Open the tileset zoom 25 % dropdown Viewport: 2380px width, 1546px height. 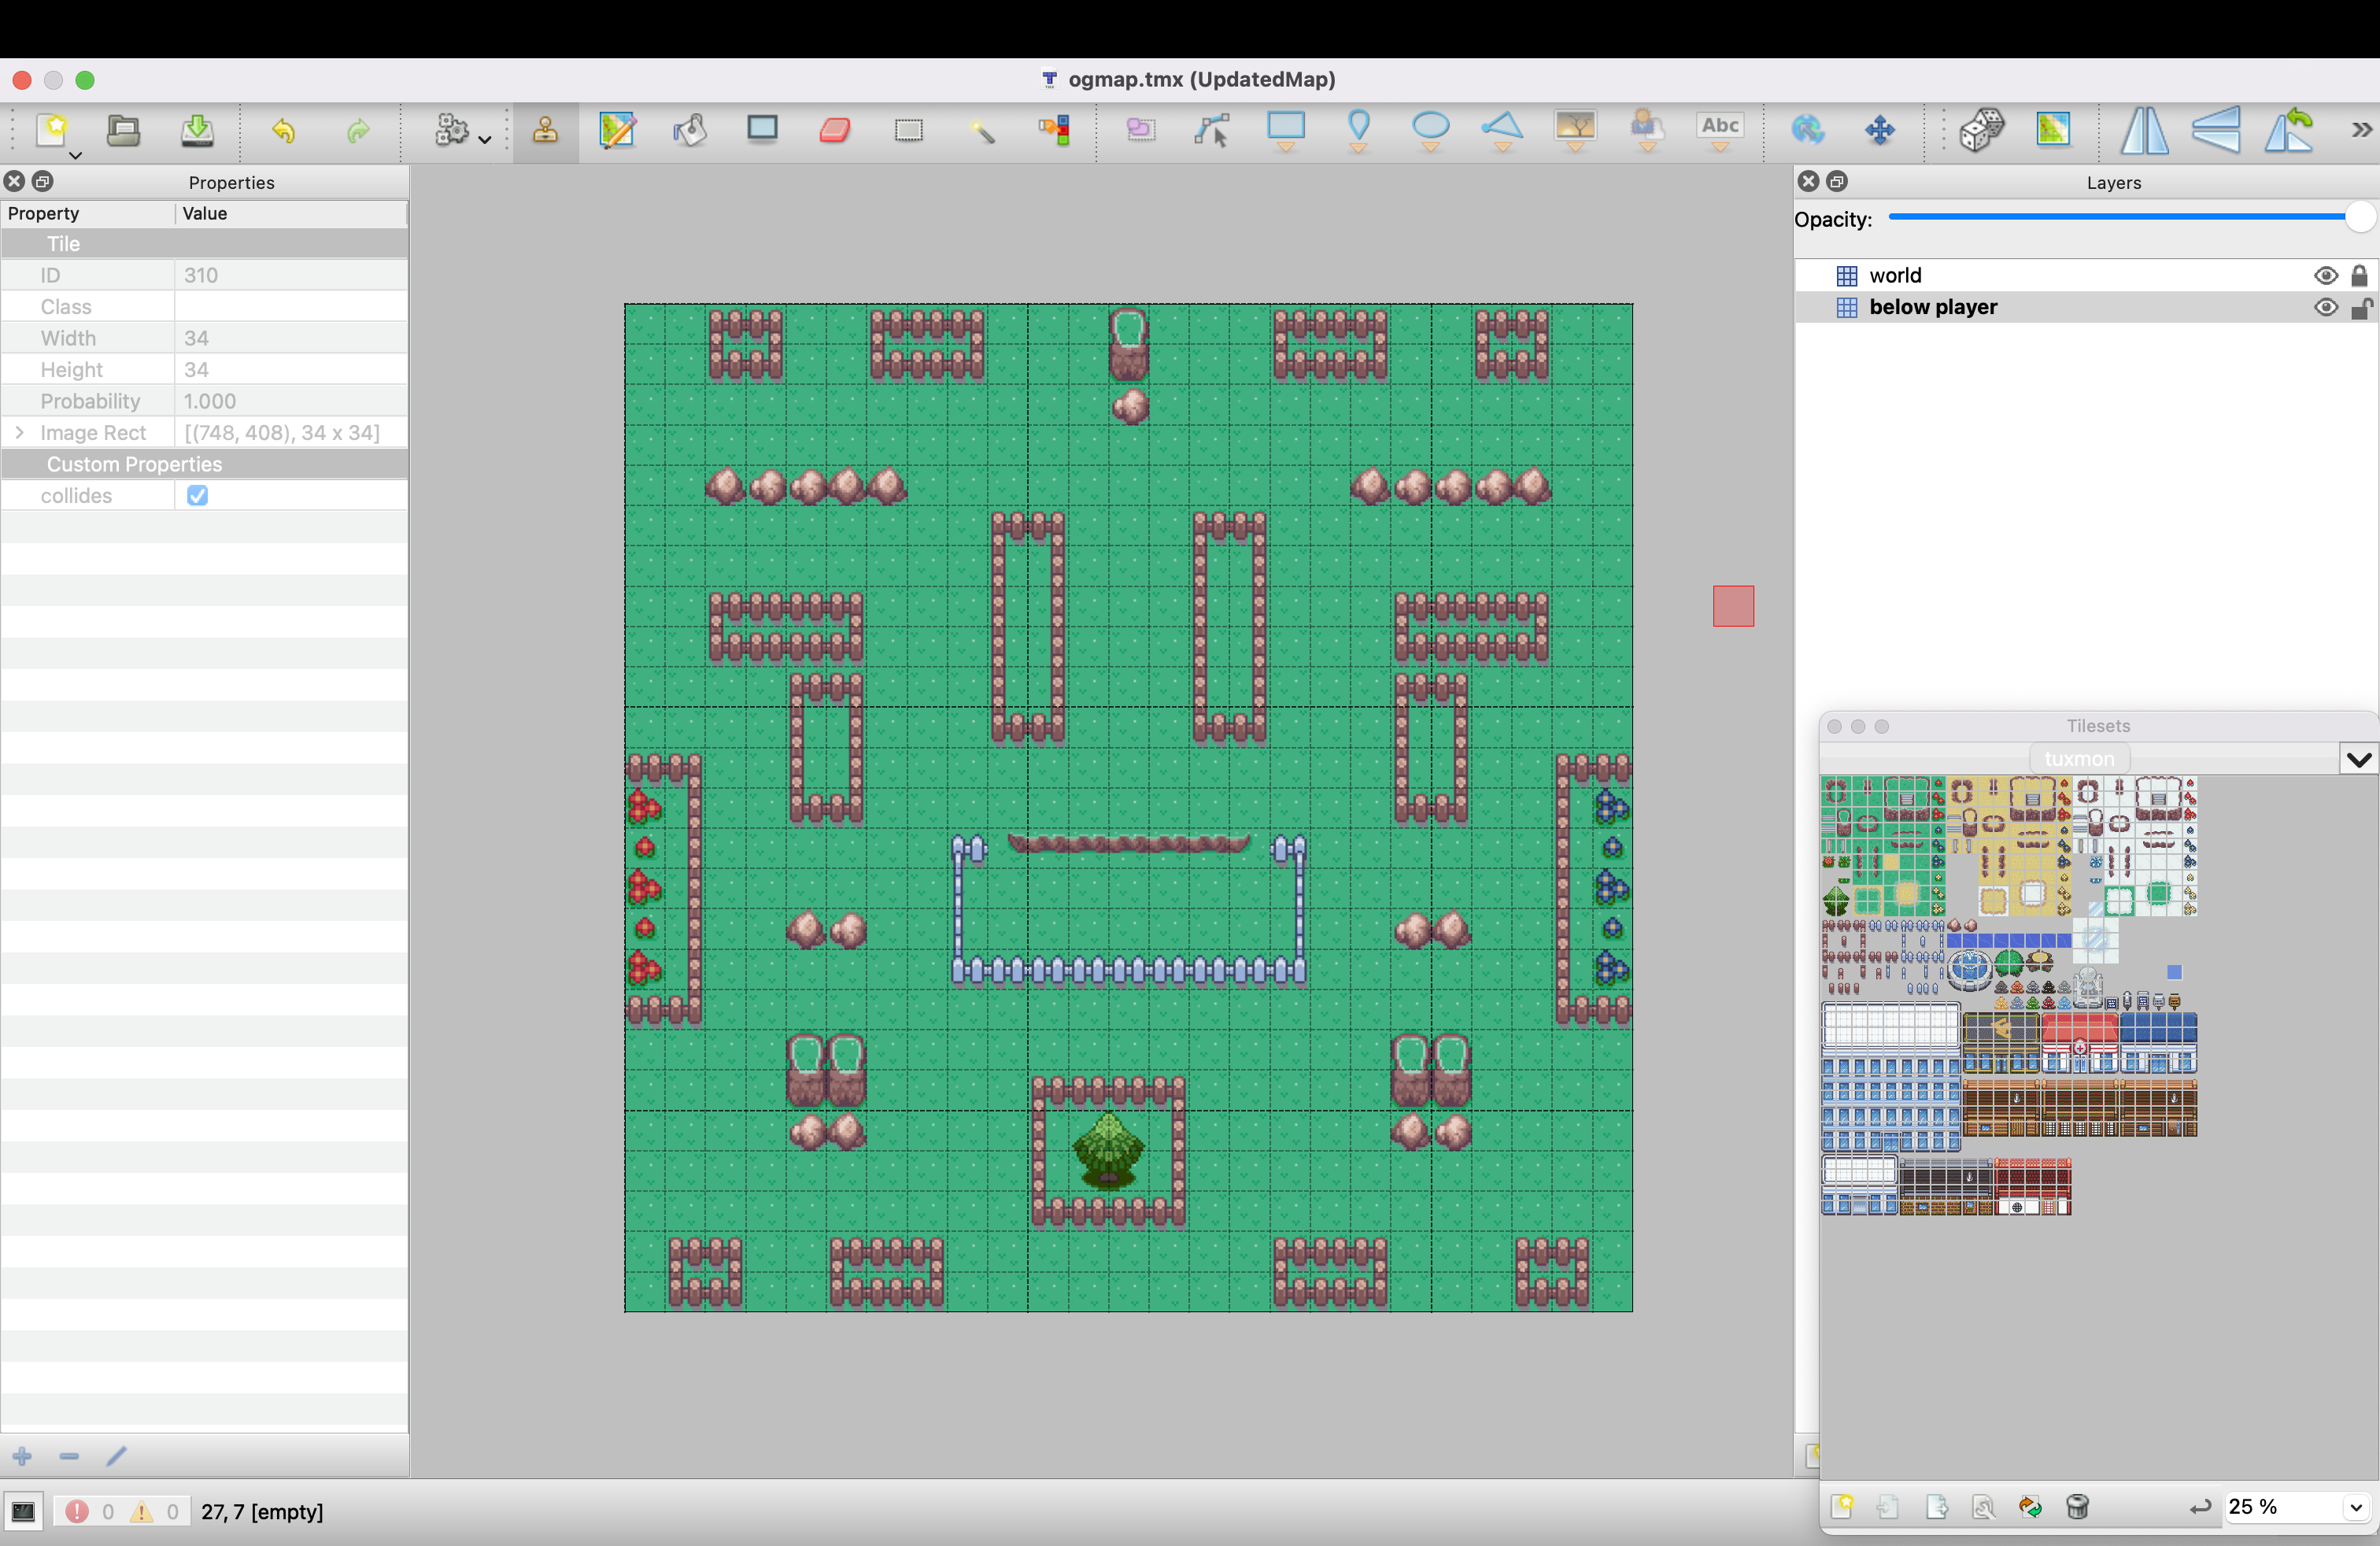pos(2355,1506)
